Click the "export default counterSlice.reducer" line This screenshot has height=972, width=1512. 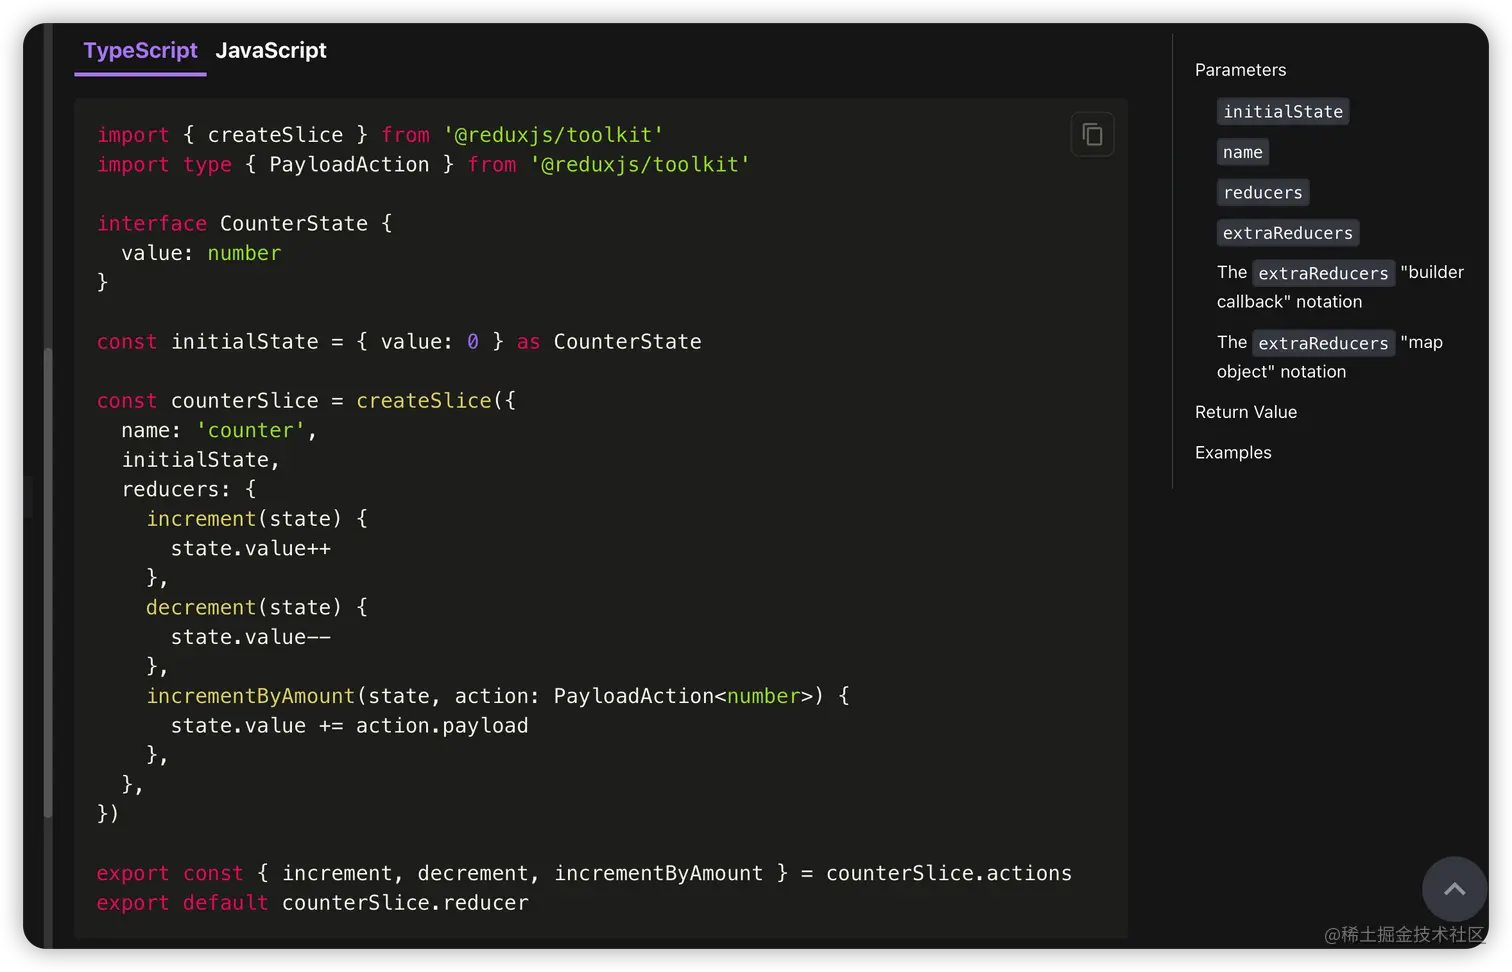(x=312, y=903)
